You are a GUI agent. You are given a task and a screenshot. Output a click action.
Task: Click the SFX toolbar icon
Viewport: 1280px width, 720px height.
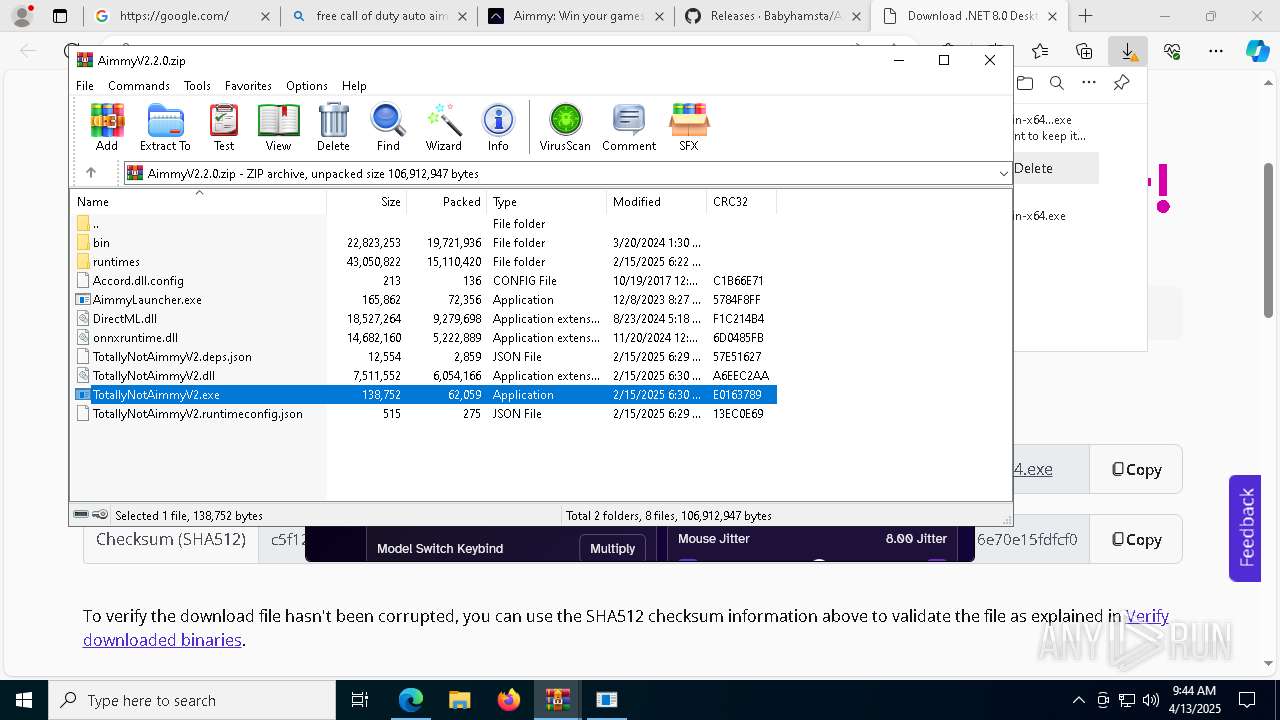click(x=689, y=128)
